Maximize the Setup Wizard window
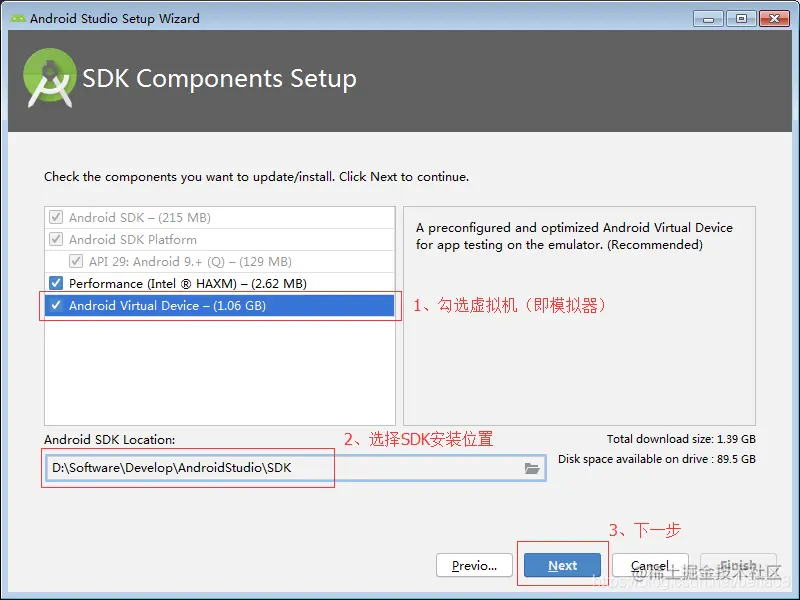The image size is (800, 600). point(741,19)
